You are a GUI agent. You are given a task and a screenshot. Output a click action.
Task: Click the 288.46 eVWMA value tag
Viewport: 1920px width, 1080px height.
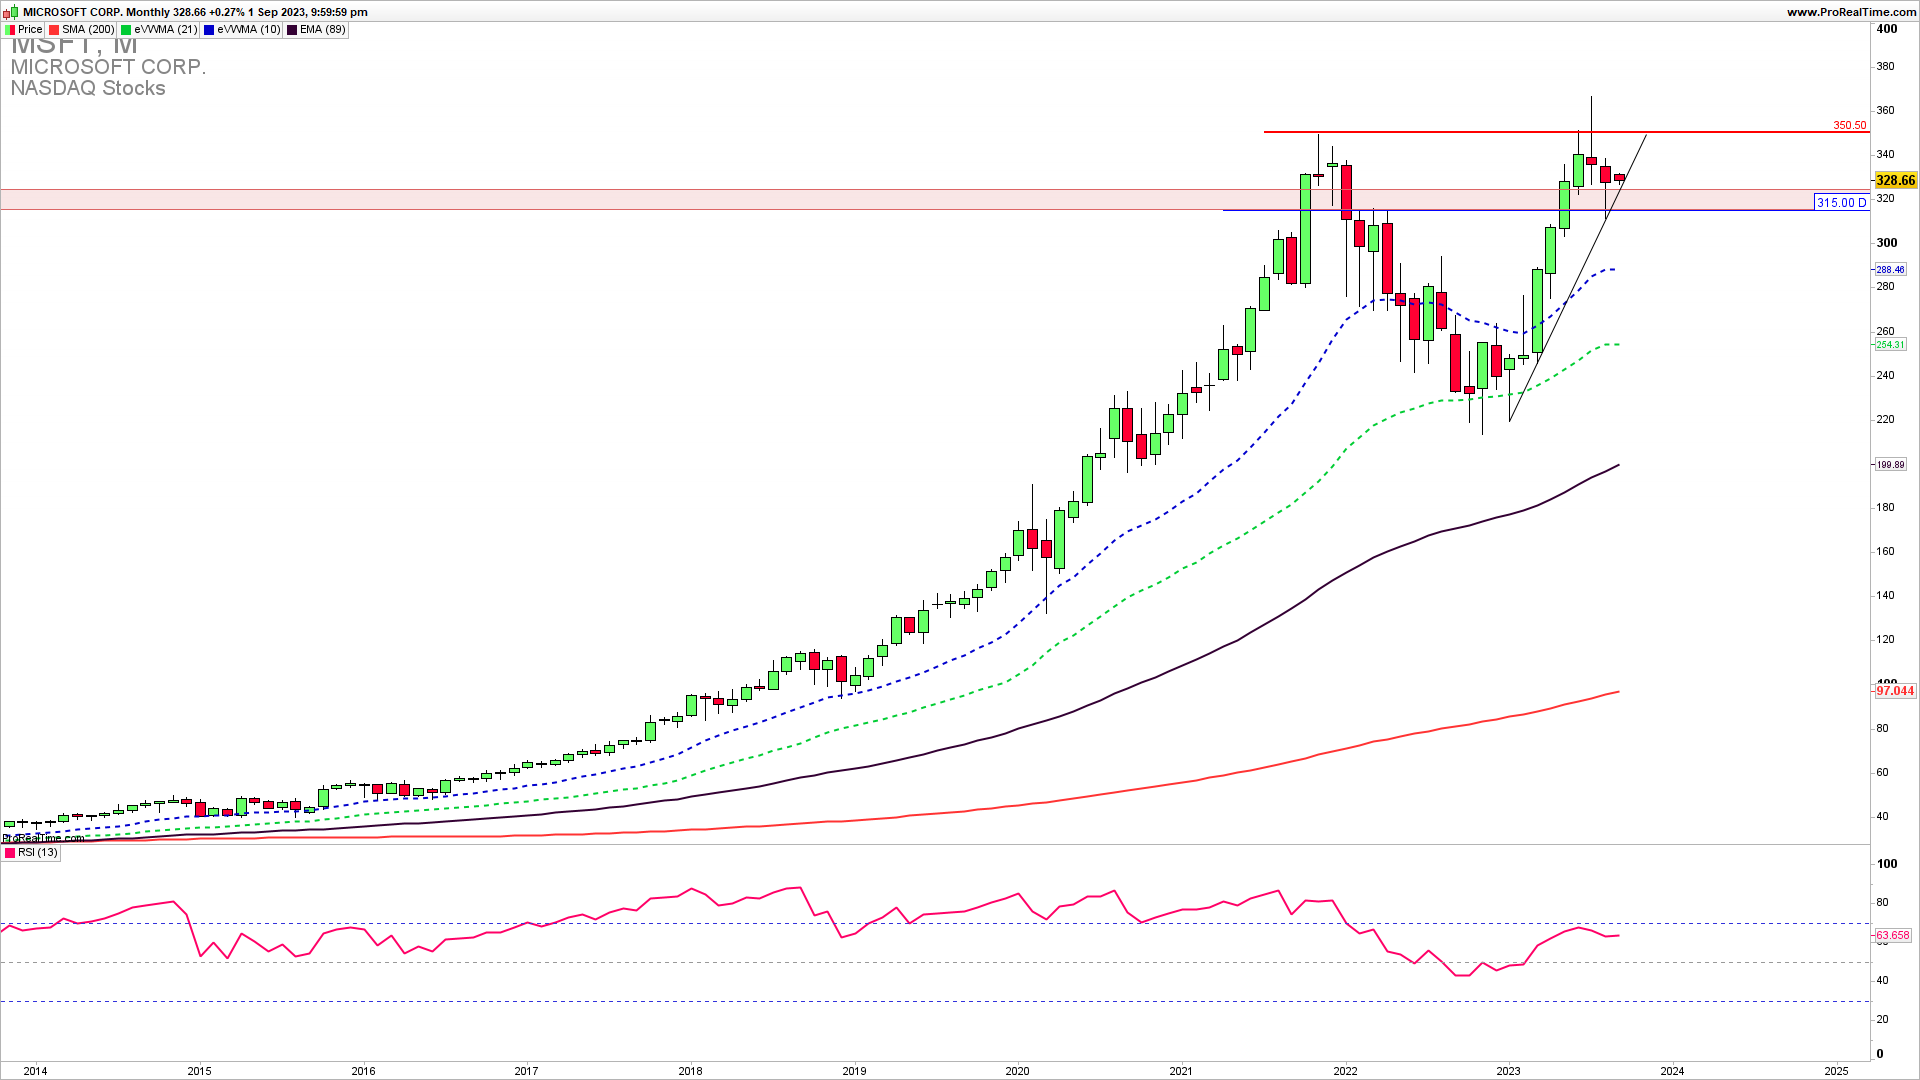coord(1890,270)
